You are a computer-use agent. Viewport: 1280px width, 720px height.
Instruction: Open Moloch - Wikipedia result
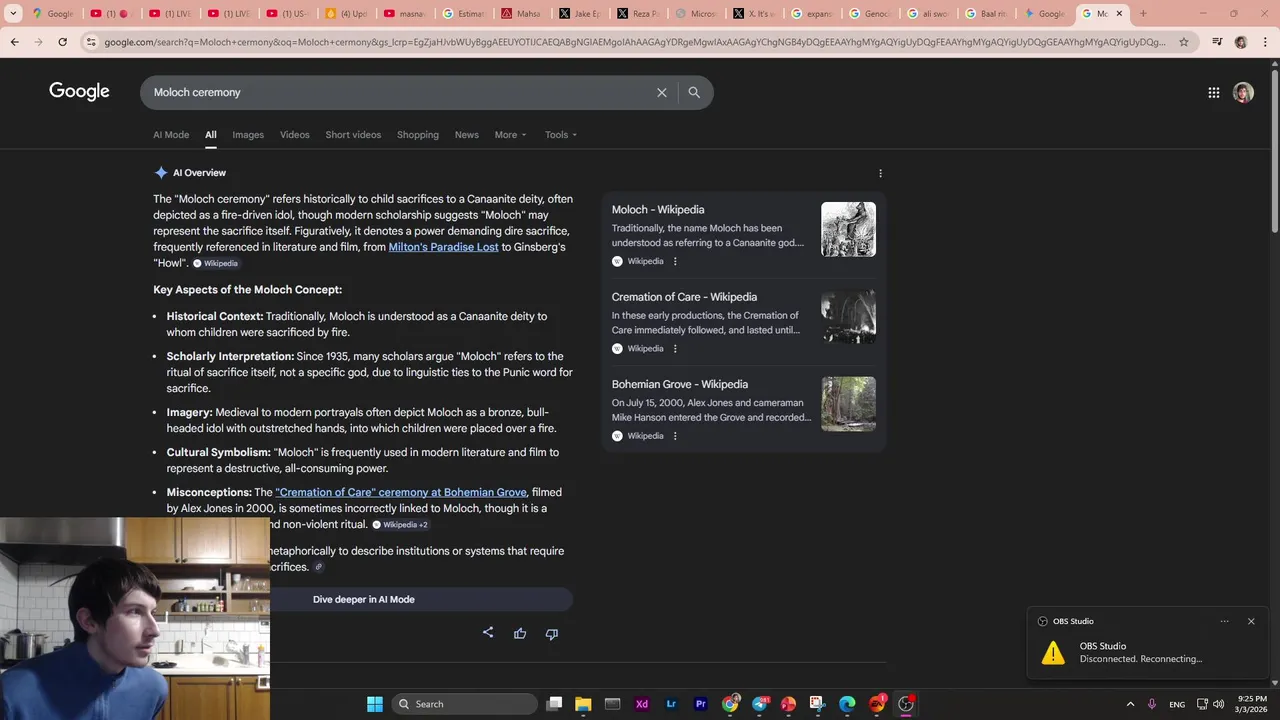(658, 210)
